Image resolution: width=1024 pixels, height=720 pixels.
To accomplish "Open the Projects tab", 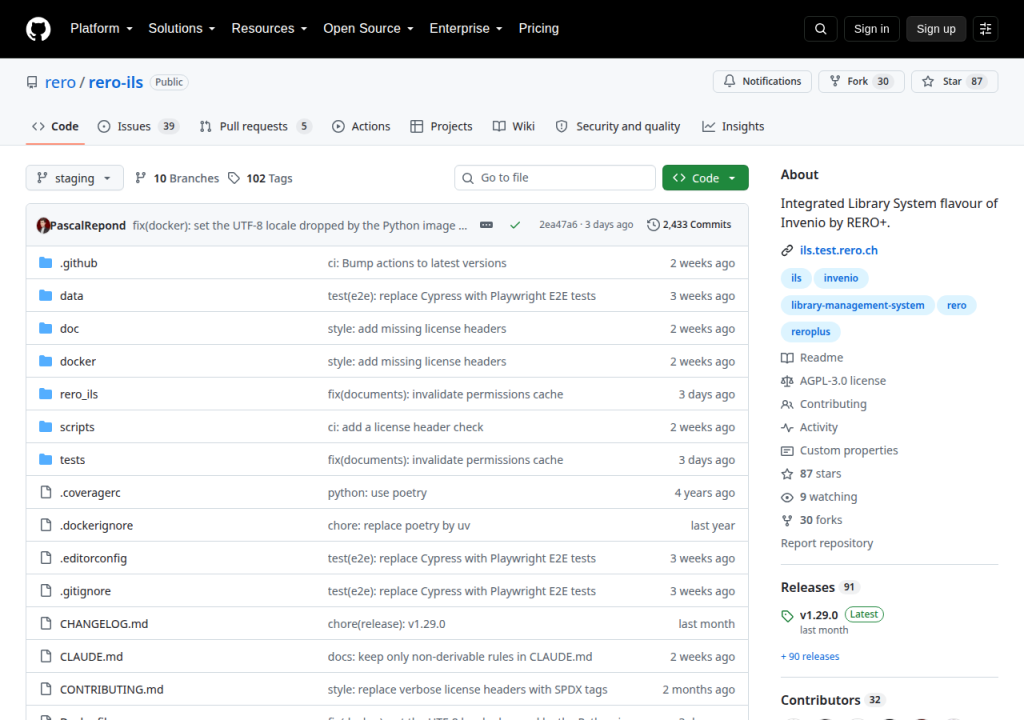I will (x=441, y=126).
